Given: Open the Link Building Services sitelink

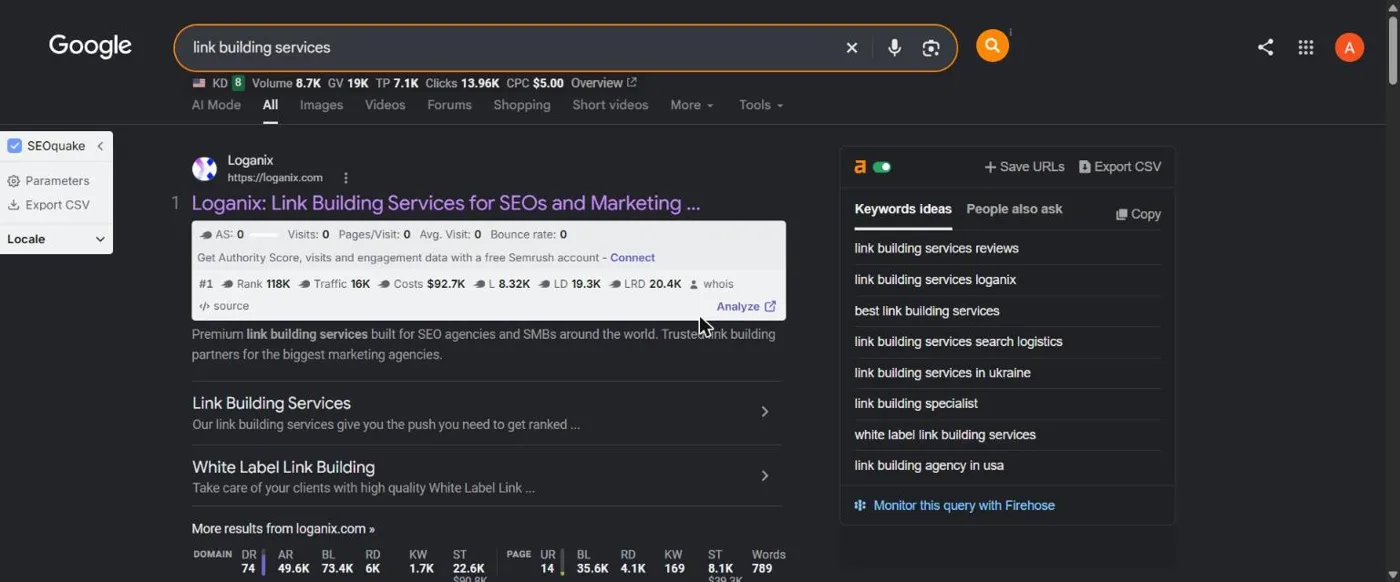Looking at the screenshot, I should 271,403.
